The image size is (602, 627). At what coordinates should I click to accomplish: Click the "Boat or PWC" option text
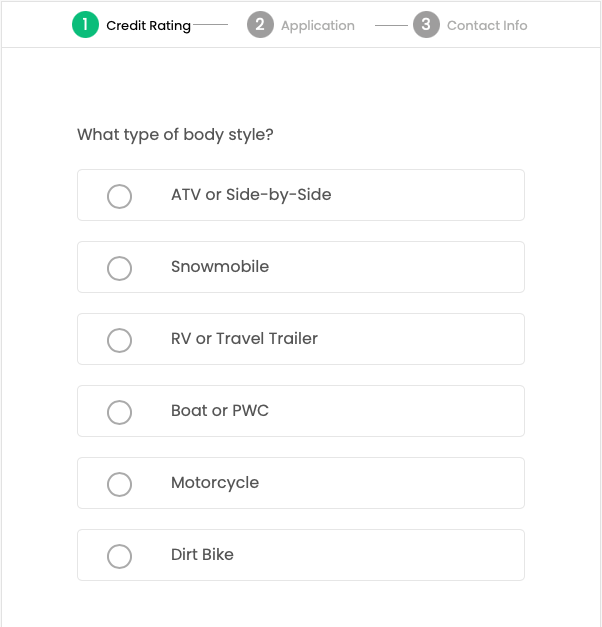pos(220,411)
